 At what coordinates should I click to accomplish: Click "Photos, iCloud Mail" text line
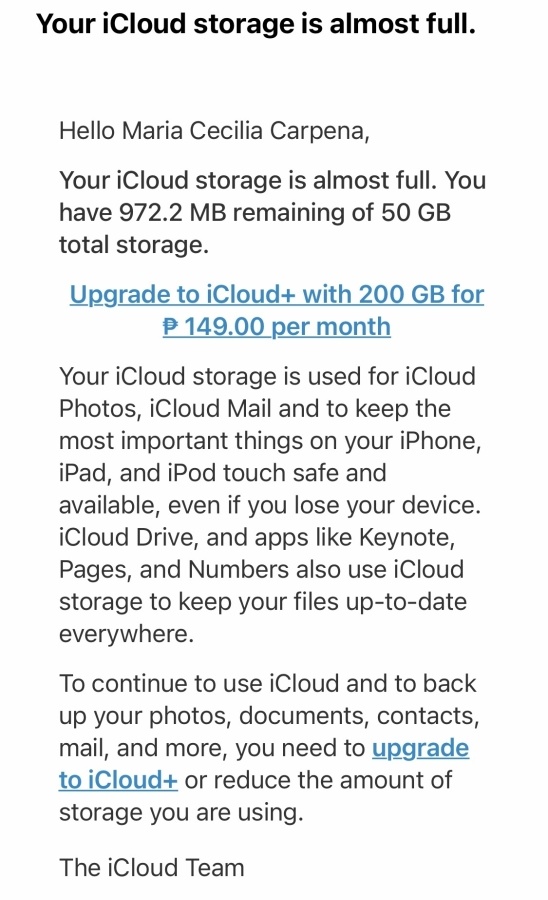pos(165,409)
